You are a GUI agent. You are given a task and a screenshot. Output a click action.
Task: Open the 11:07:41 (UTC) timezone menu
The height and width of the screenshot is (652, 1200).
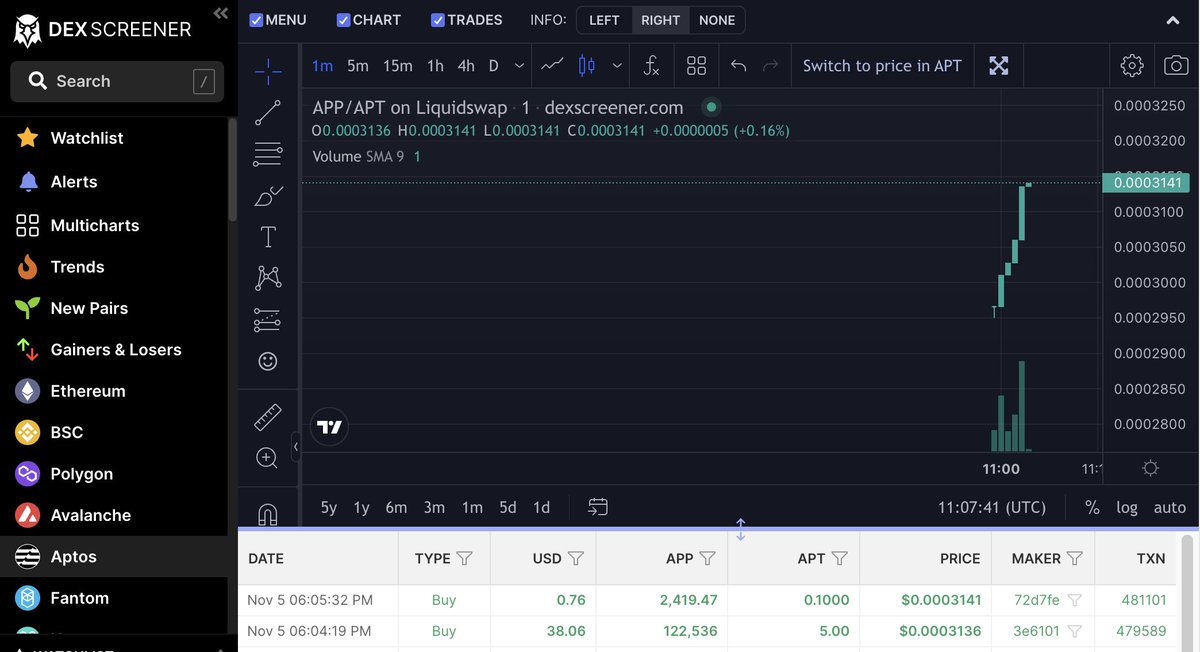click(992, 507)
